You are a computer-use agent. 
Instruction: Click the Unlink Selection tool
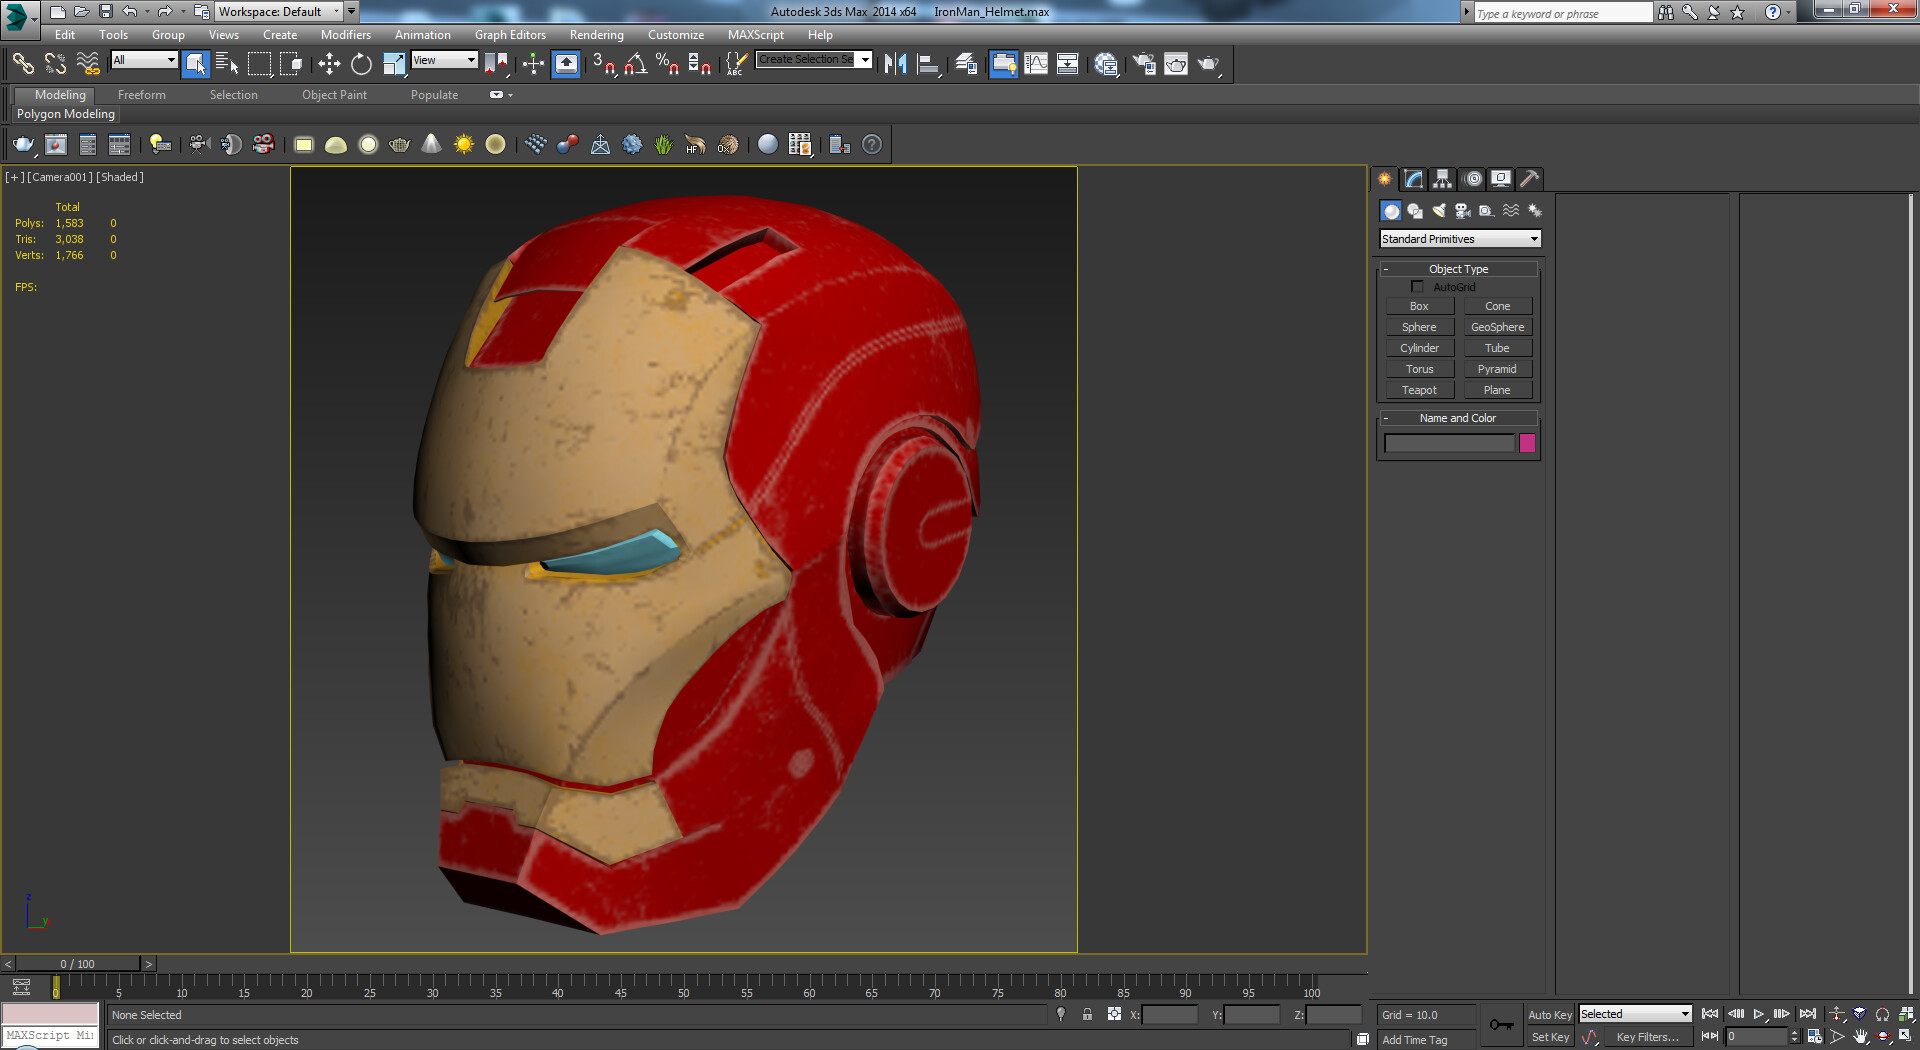click(55, 64)
